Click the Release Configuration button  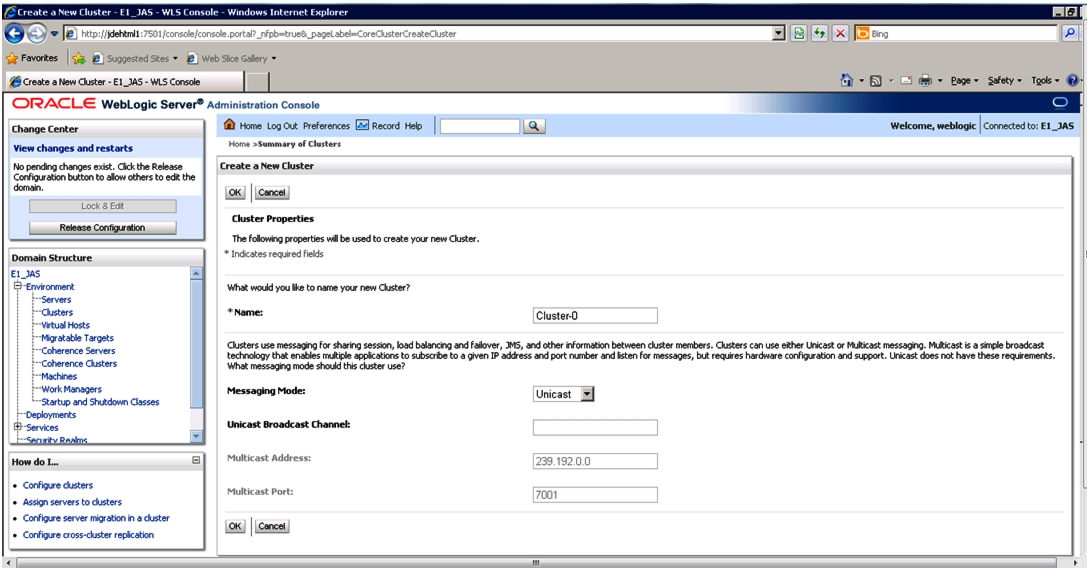pos(103,227)
